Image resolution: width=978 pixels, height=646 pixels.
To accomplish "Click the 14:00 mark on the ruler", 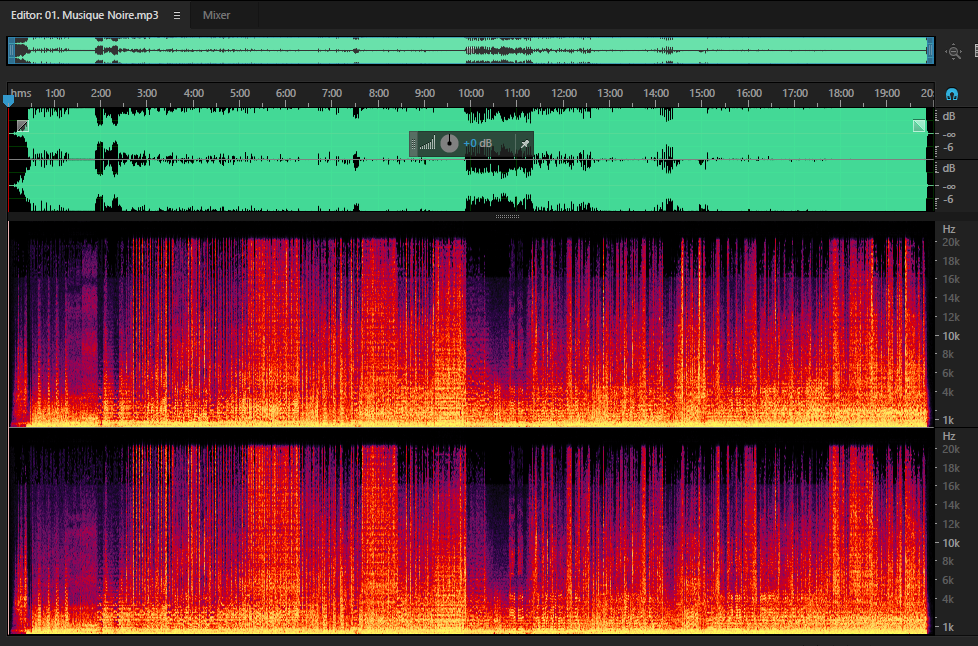I will (656, 93).
